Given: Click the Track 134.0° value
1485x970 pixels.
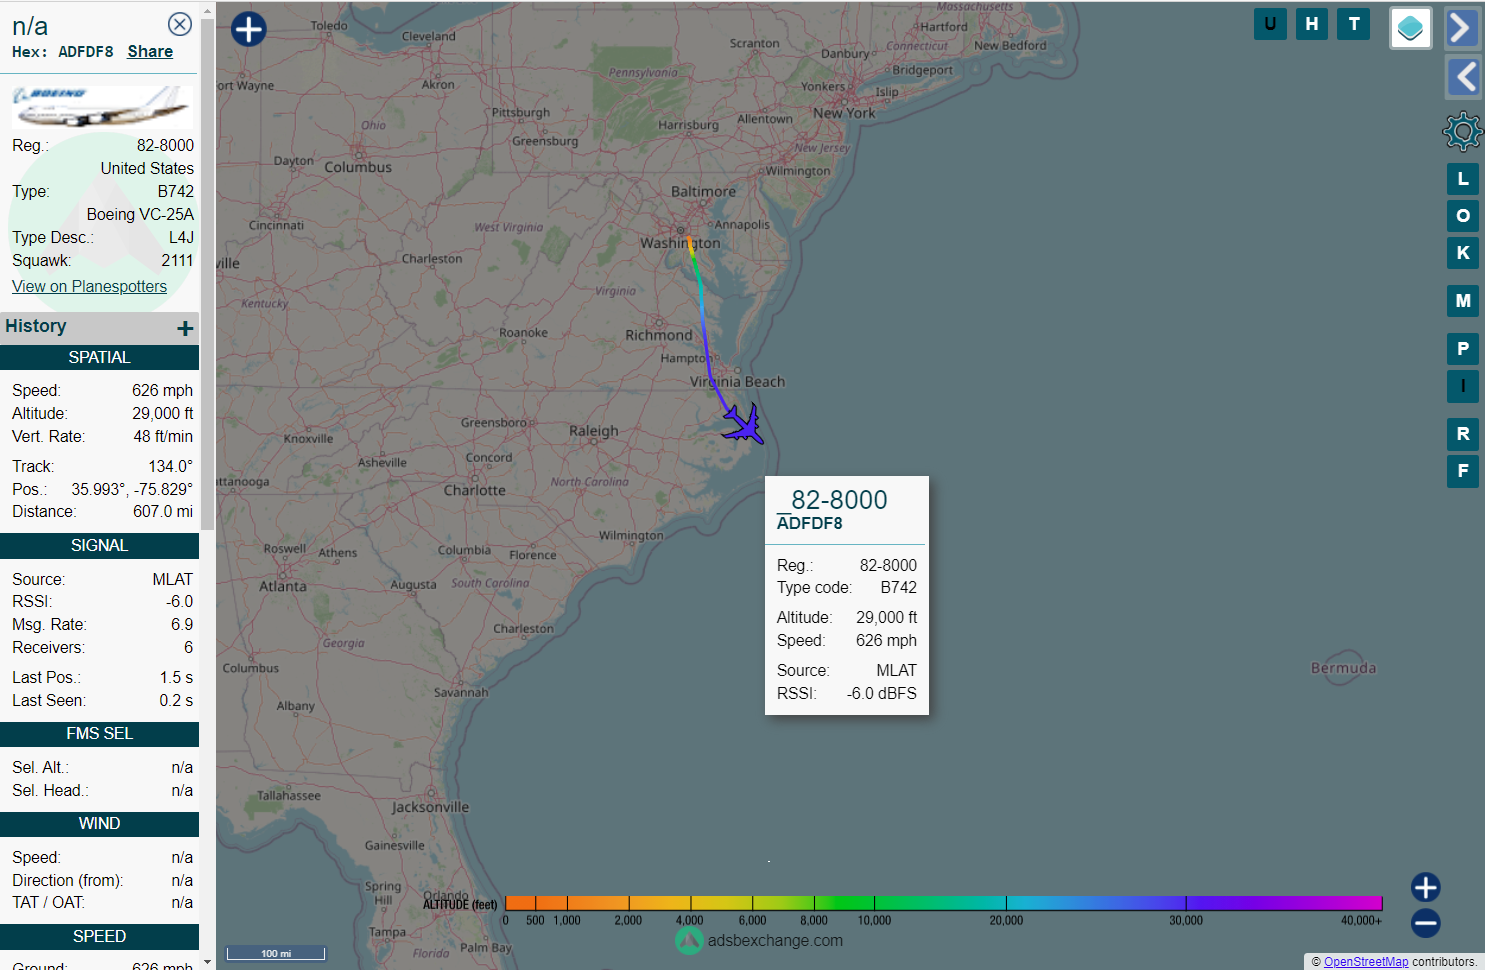Looking at the screenshot, I should point(171,466).
